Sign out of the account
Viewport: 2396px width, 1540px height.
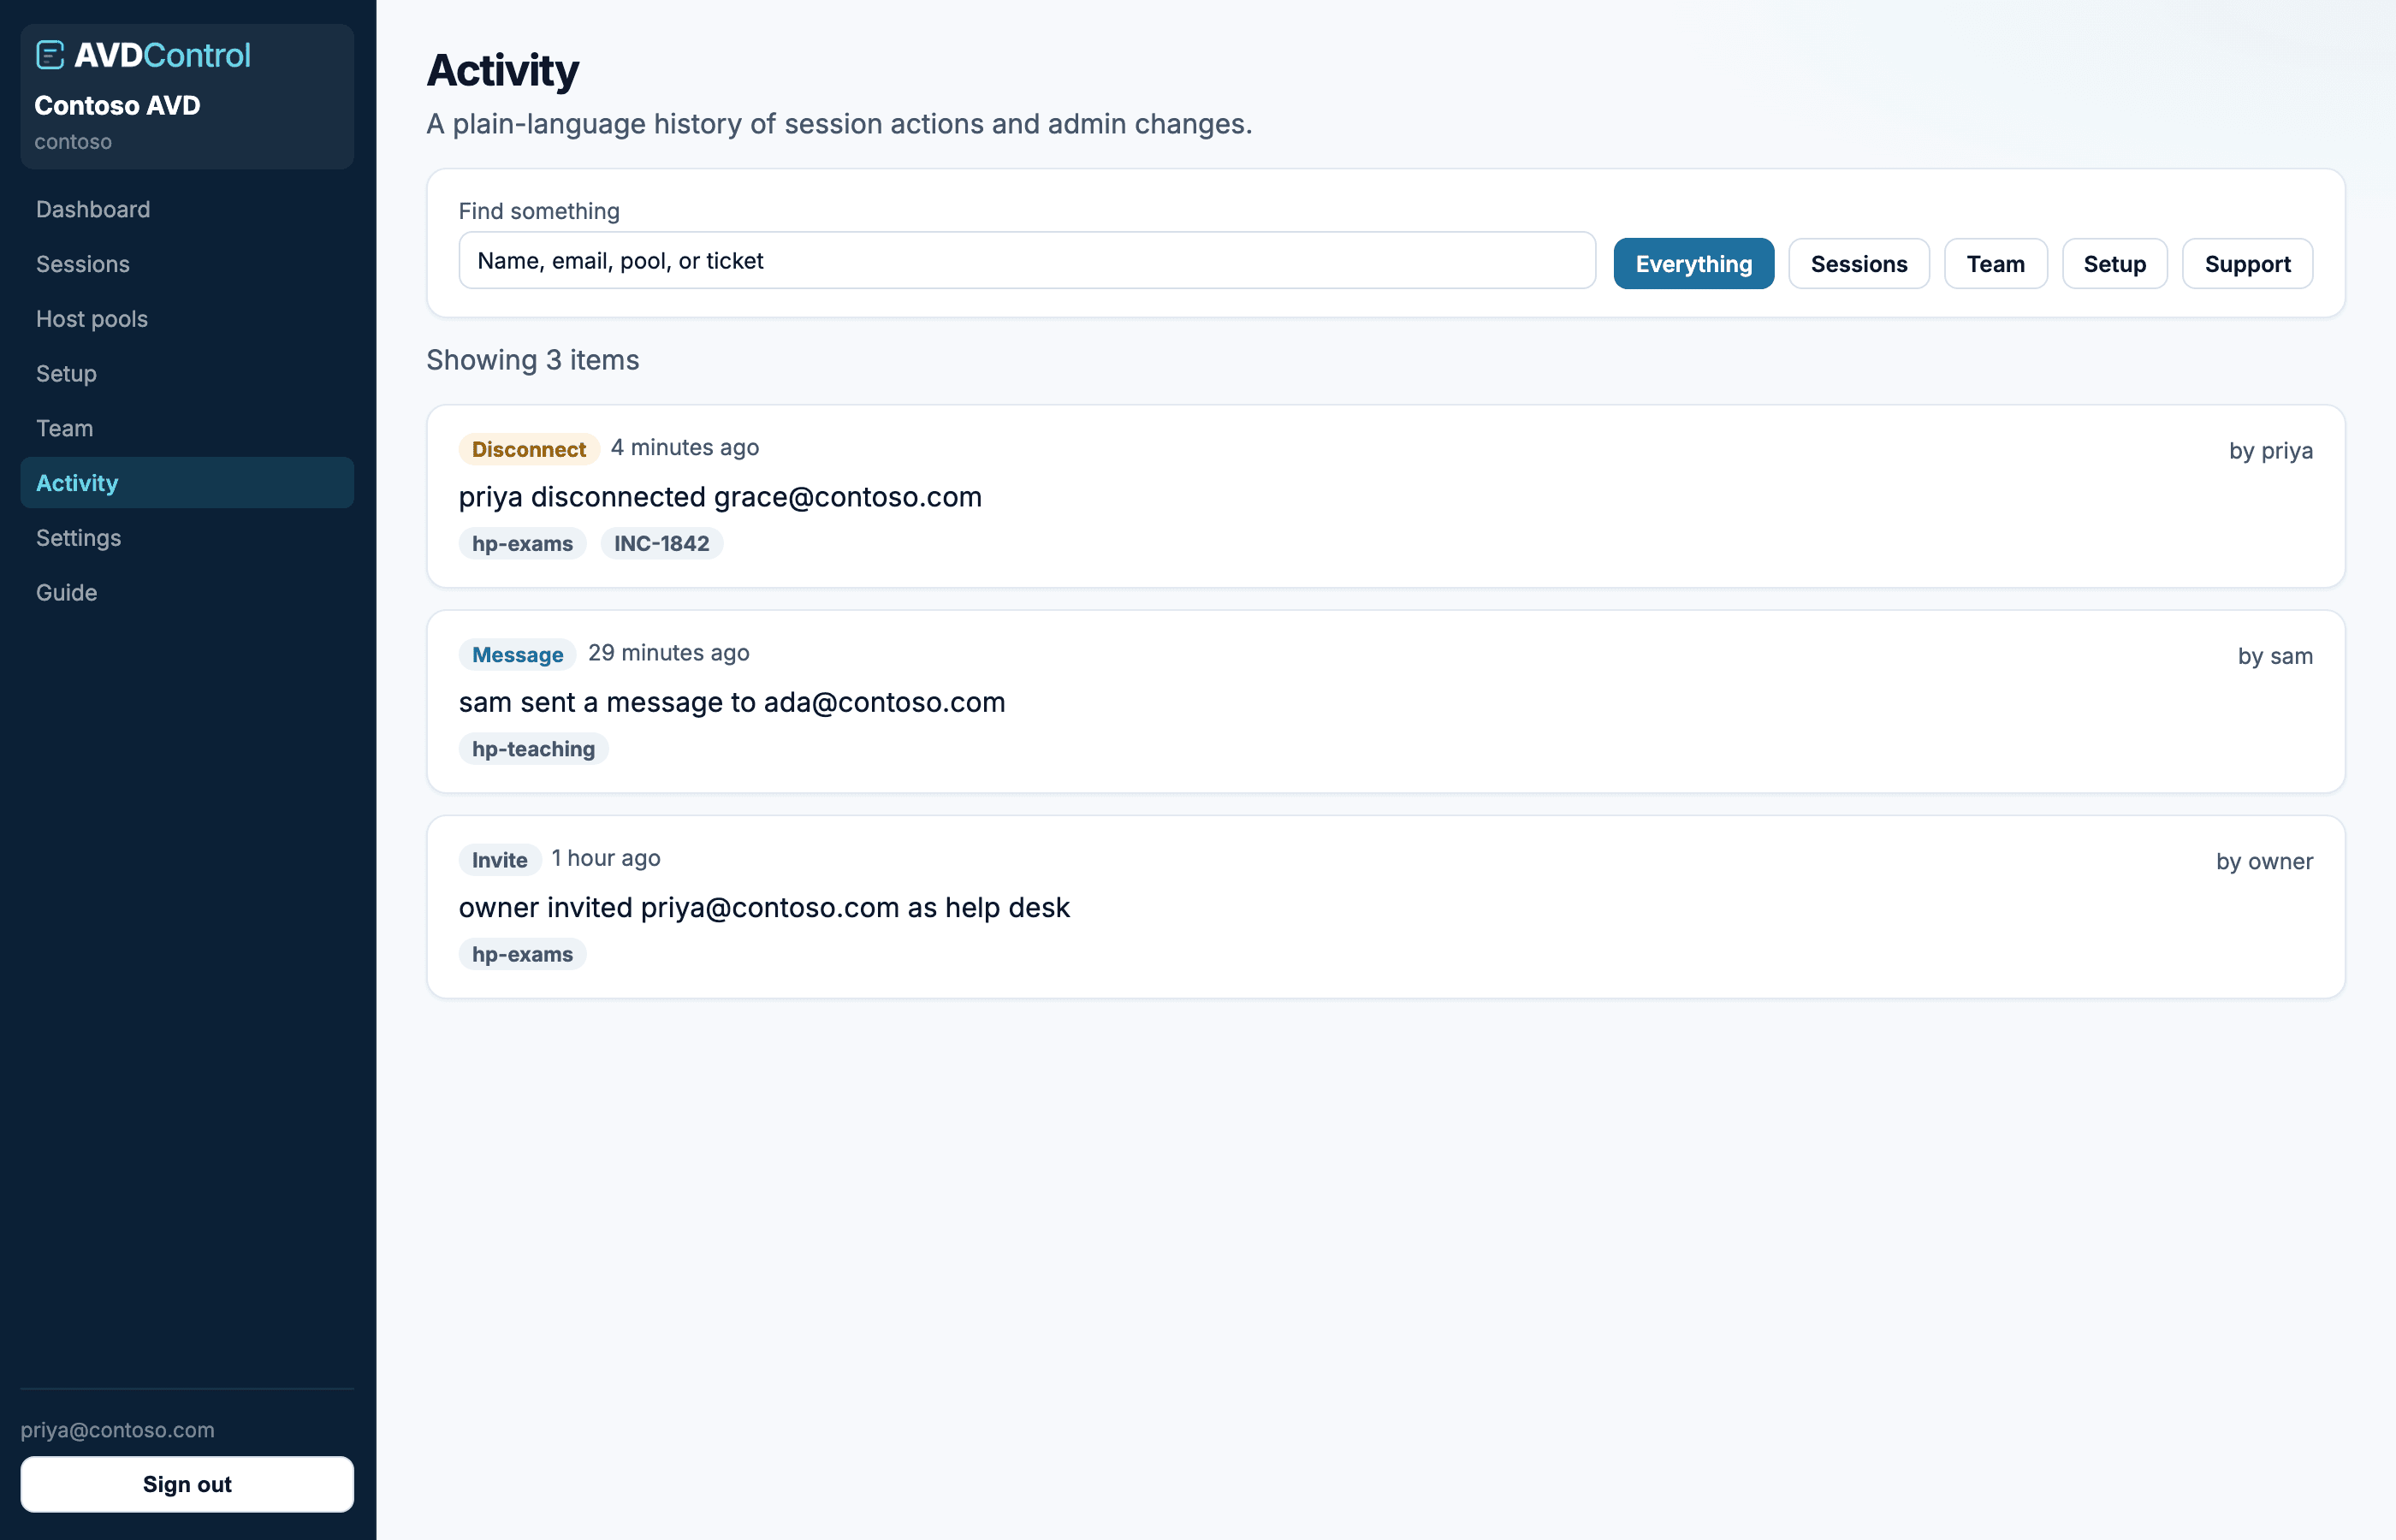point(187,1484)
